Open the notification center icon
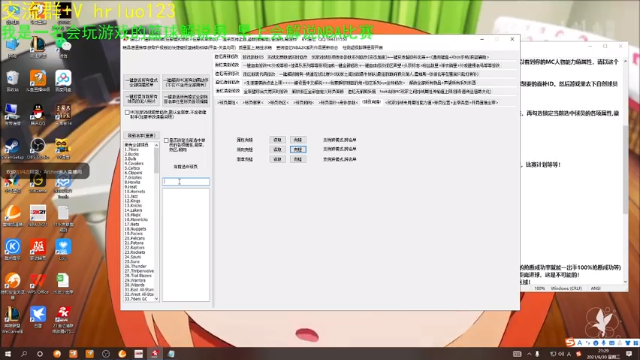The width and height of the screenshot is (640, 360). tap(629, 354)
